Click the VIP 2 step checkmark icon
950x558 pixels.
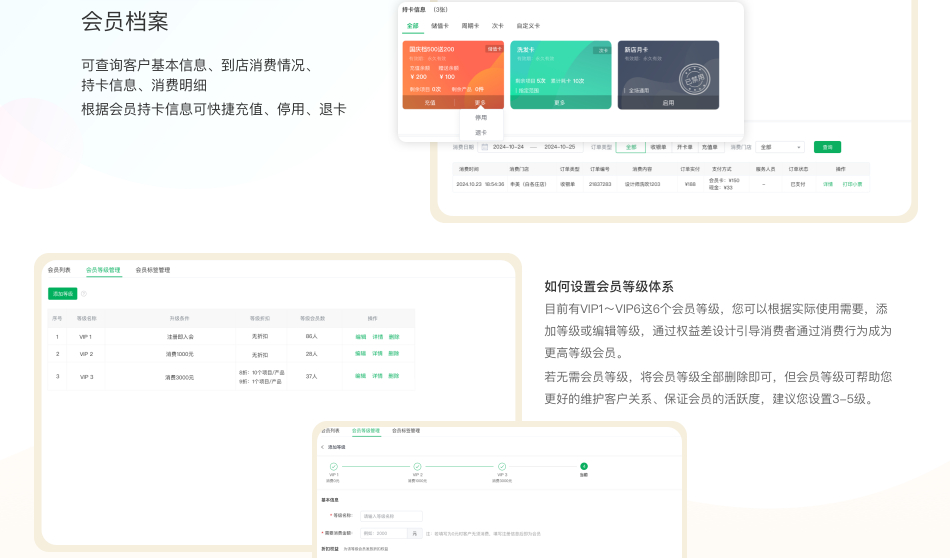coord(417,466)
